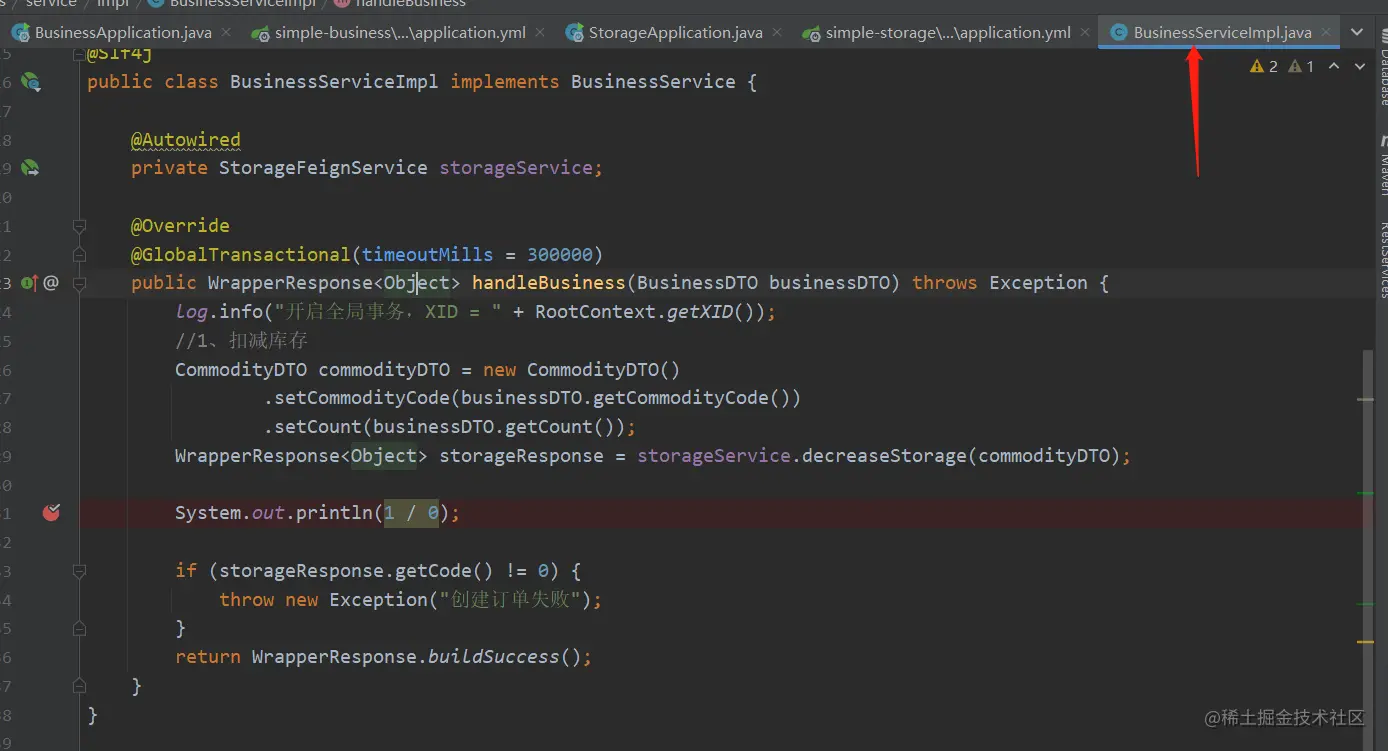Click storageResponse.getCode() in the if condition
The width and height of the screenshot is (1388, 751).
[356, 571]
